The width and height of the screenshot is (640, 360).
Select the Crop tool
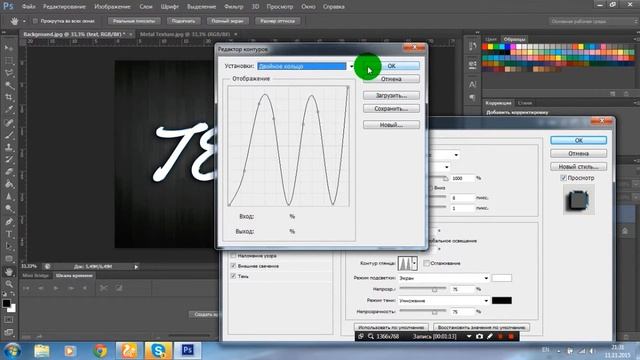click(x=9, y=98)
